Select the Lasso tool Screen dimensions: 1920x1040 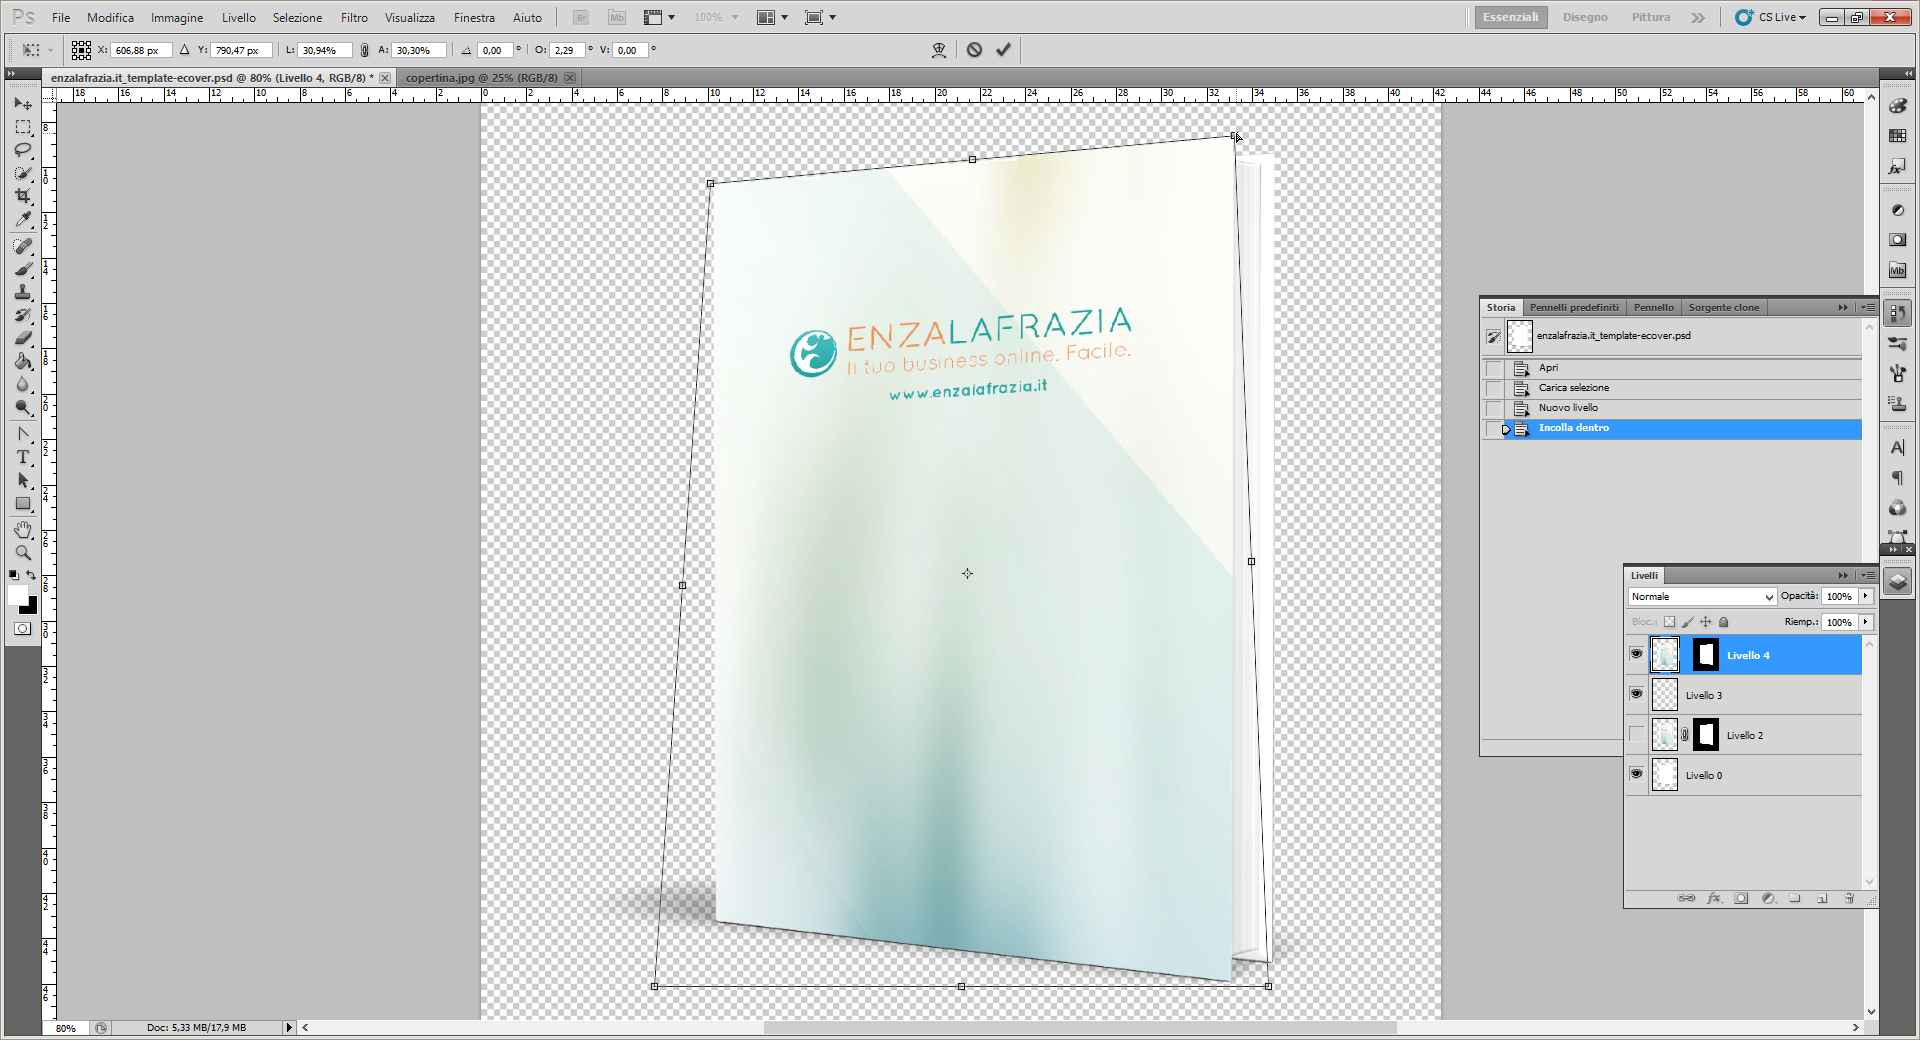tap(23, 150)
